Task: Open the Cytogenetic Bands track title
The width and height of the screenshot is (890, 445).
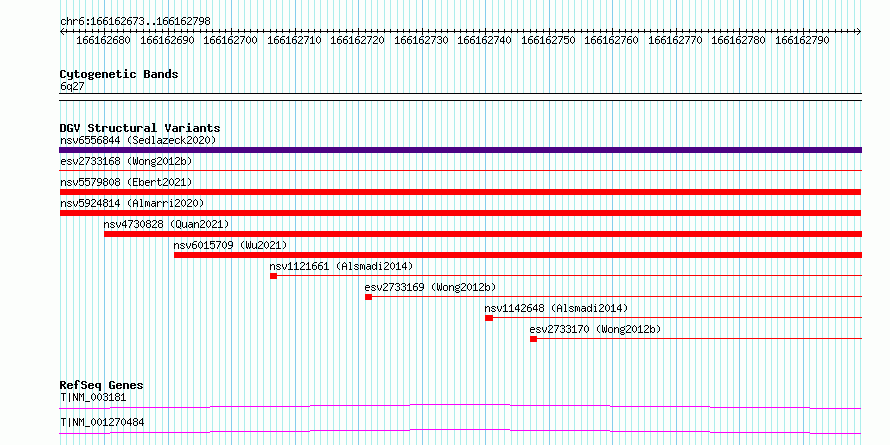Action: pyautogui.click(x=119, y=74)
